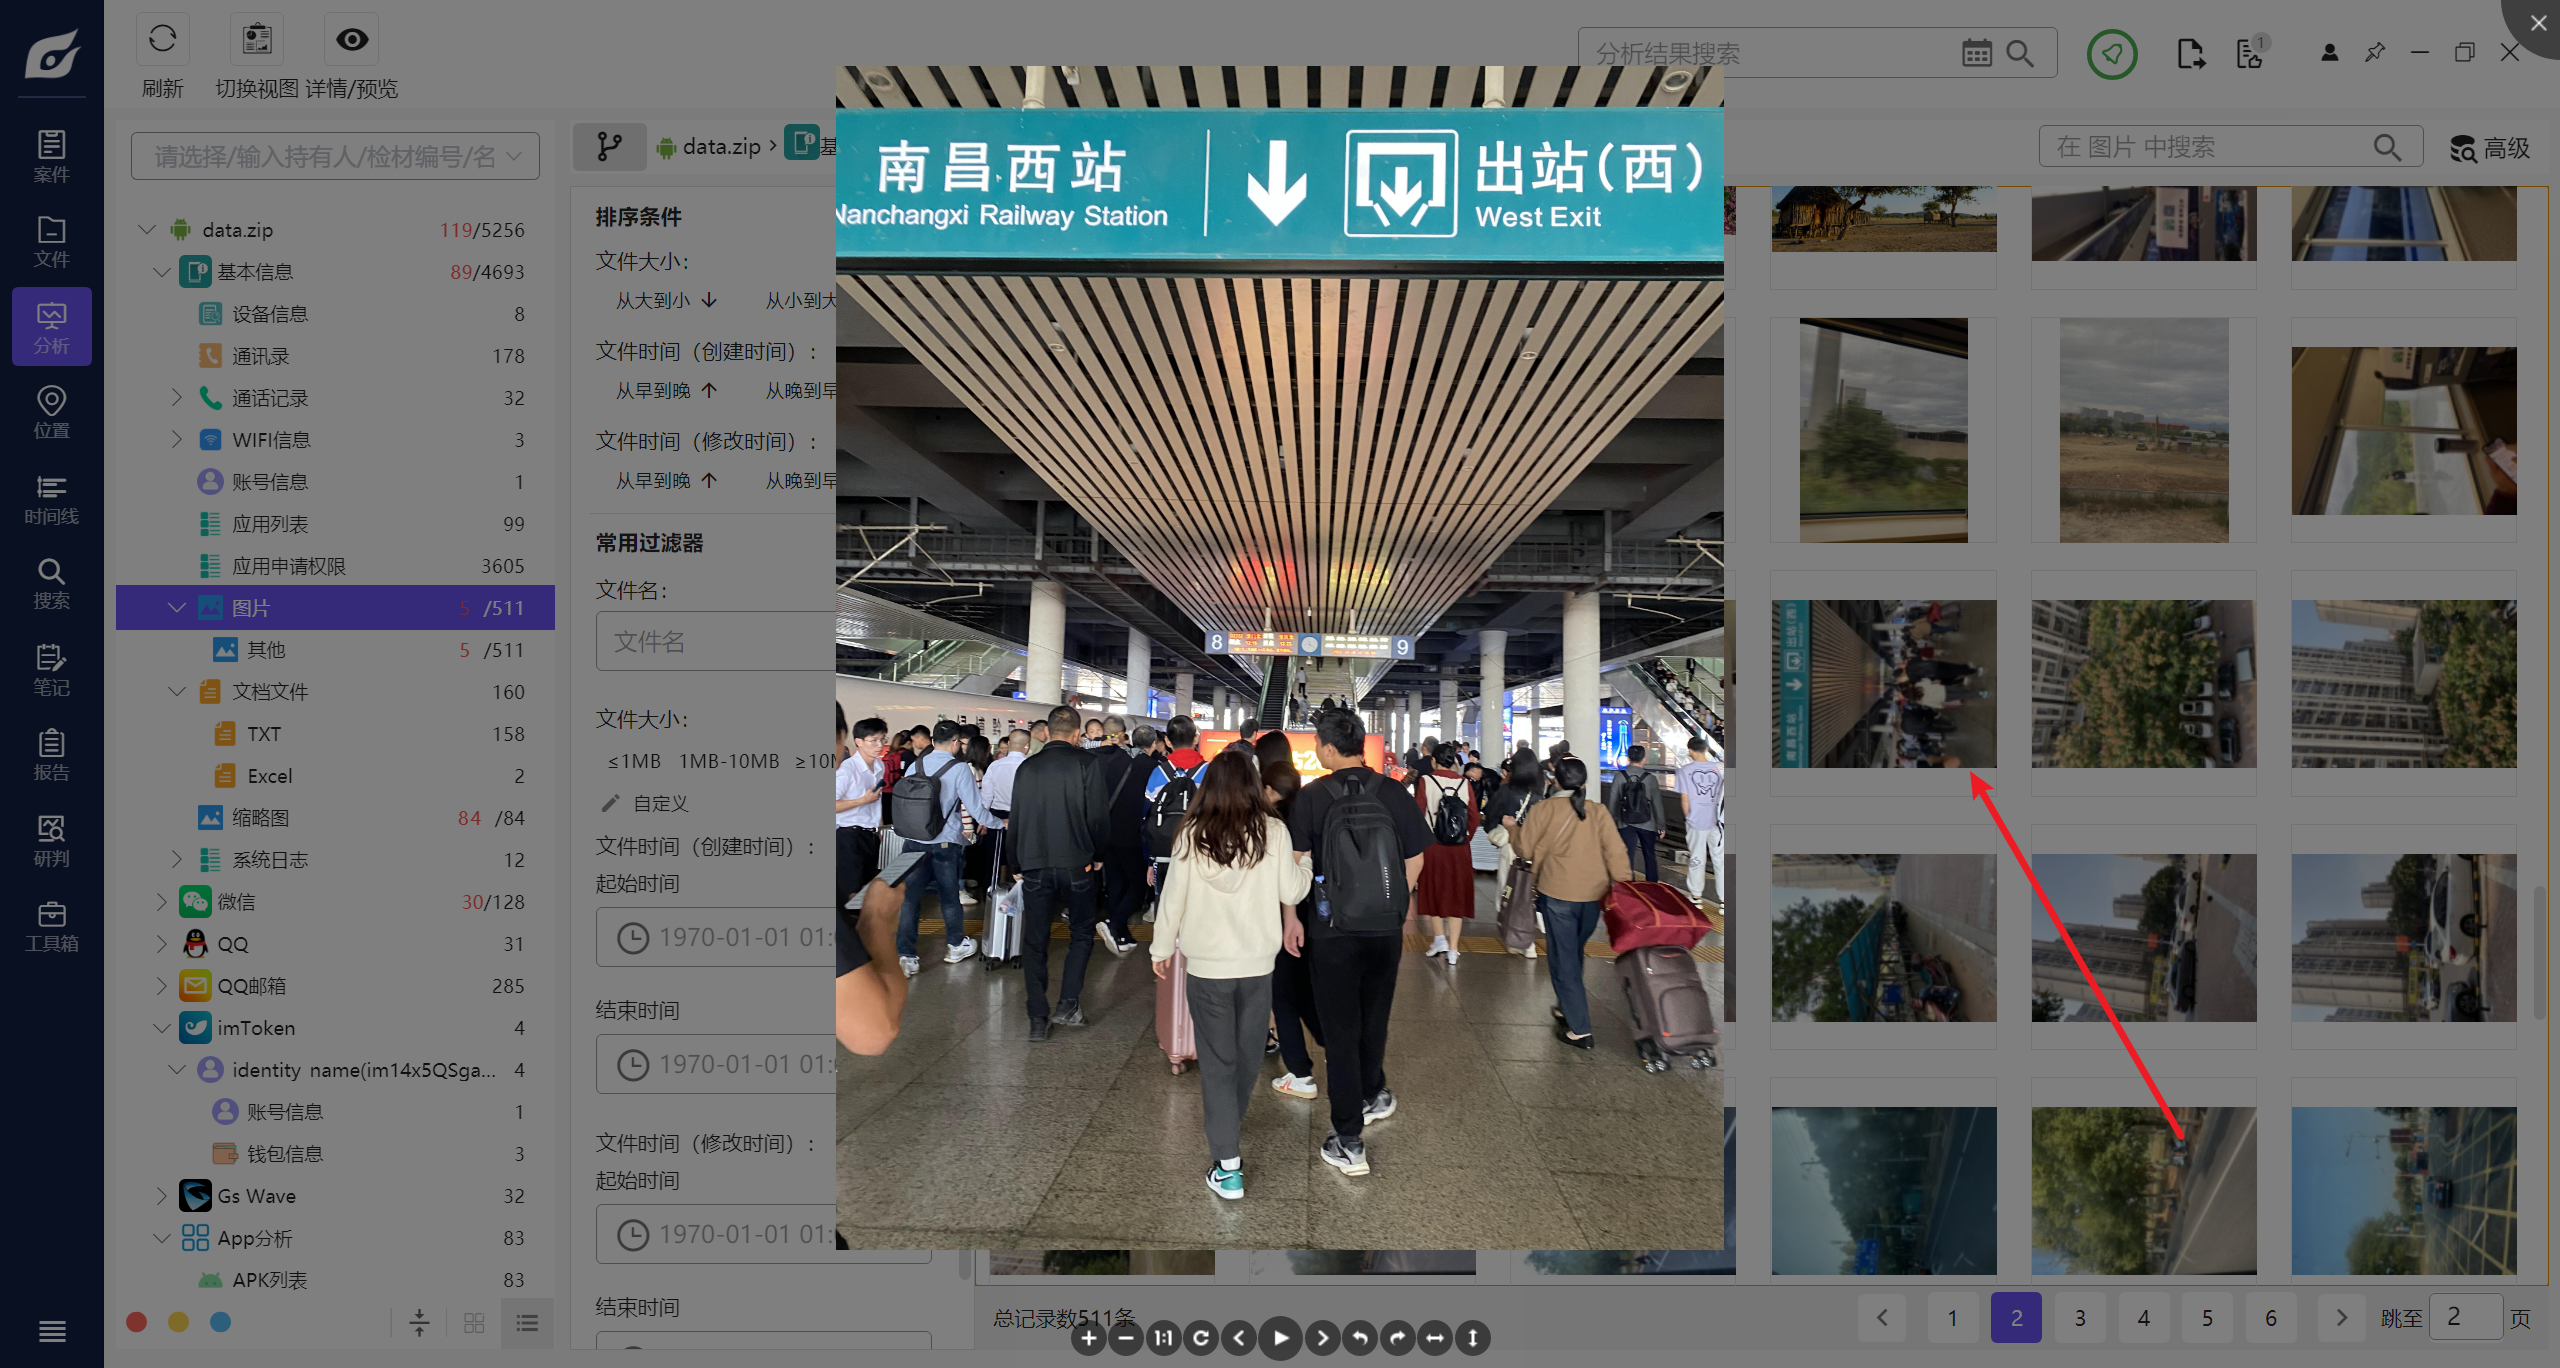Click the red color tag dot
Viewport: 2560px width, 1368px height.
[137, 1322]
